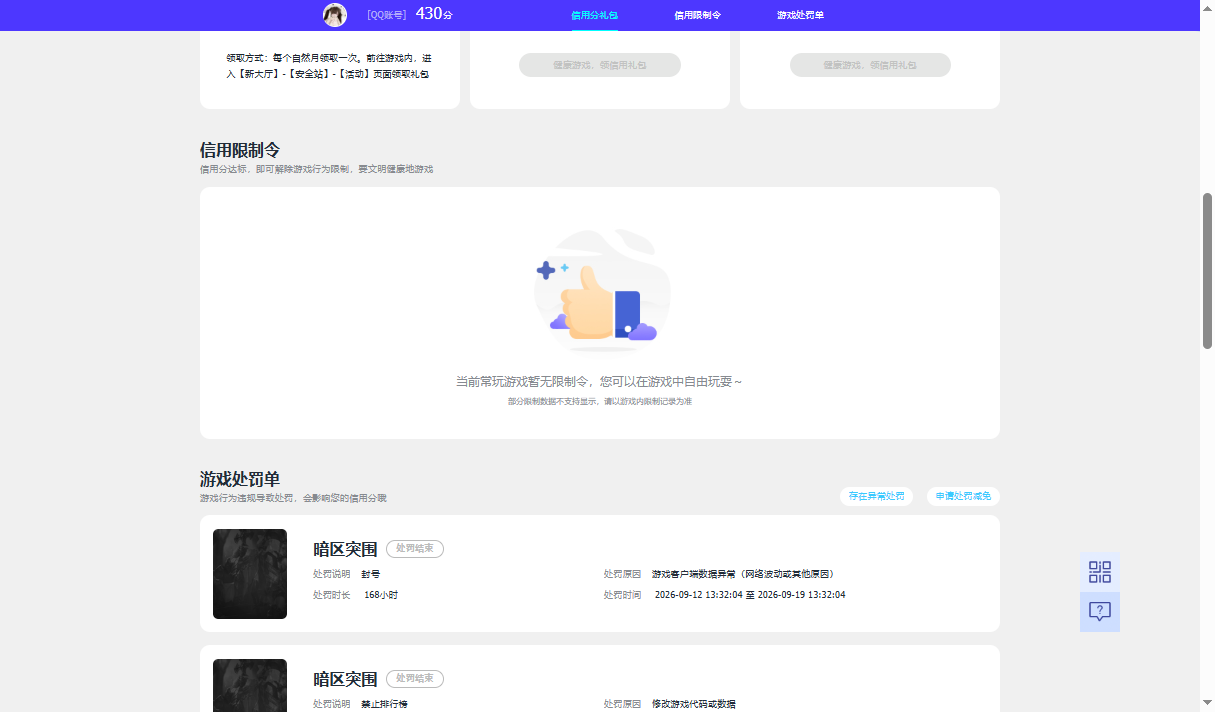Click the 2026-09-12 13:32:04 penalty time range
This screenshot has width=1215, height=712.
coord(750,595)
